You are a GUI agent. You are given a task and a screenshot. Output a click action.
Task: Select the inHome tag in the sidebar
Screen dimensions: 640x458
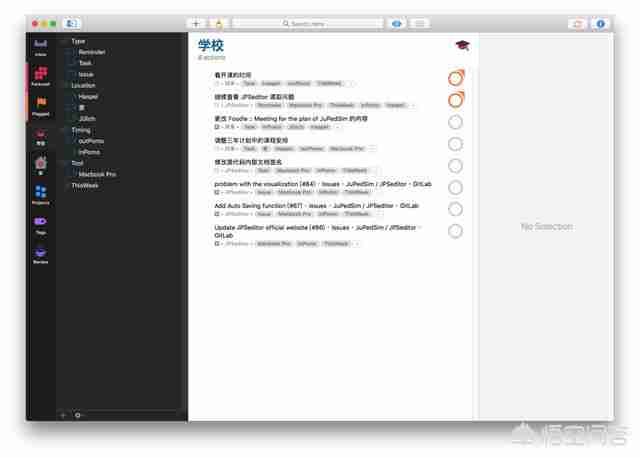(x=89, y=152)
